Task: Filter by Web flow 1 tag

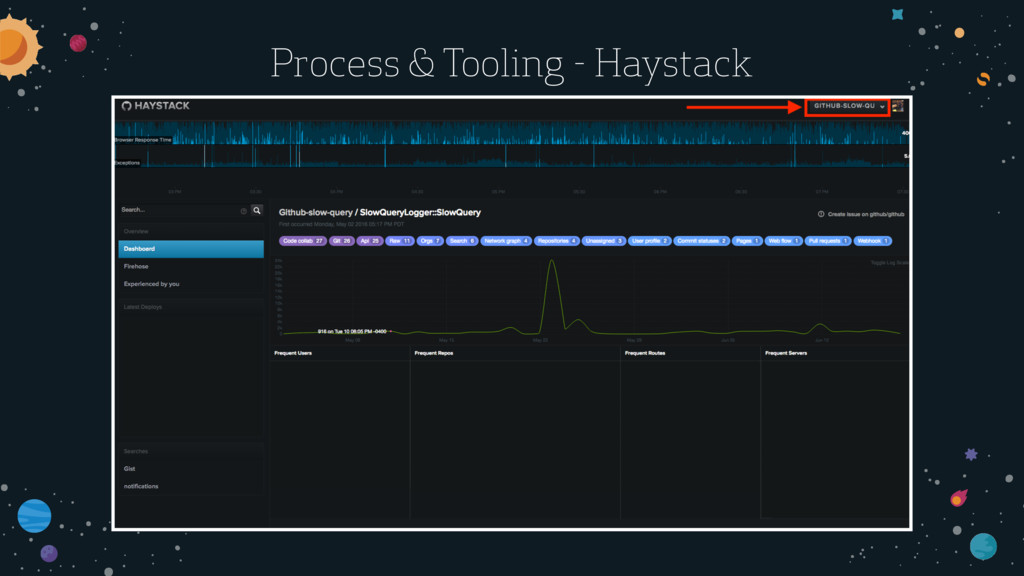Action: pyautogui.click(x=783, y=241)
